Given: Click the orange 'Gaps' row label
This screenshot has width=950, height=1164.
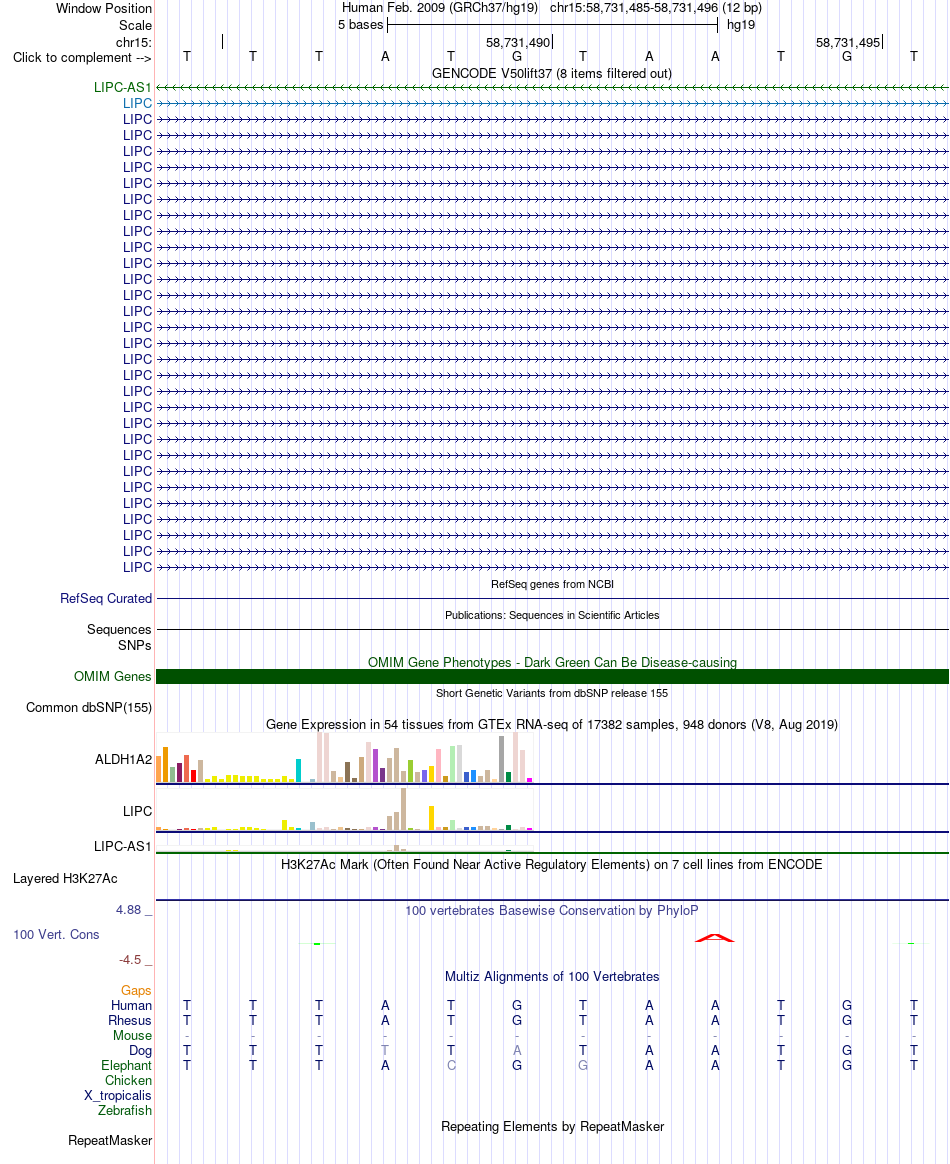Looking at the screenshot, I should pos(136,991).
